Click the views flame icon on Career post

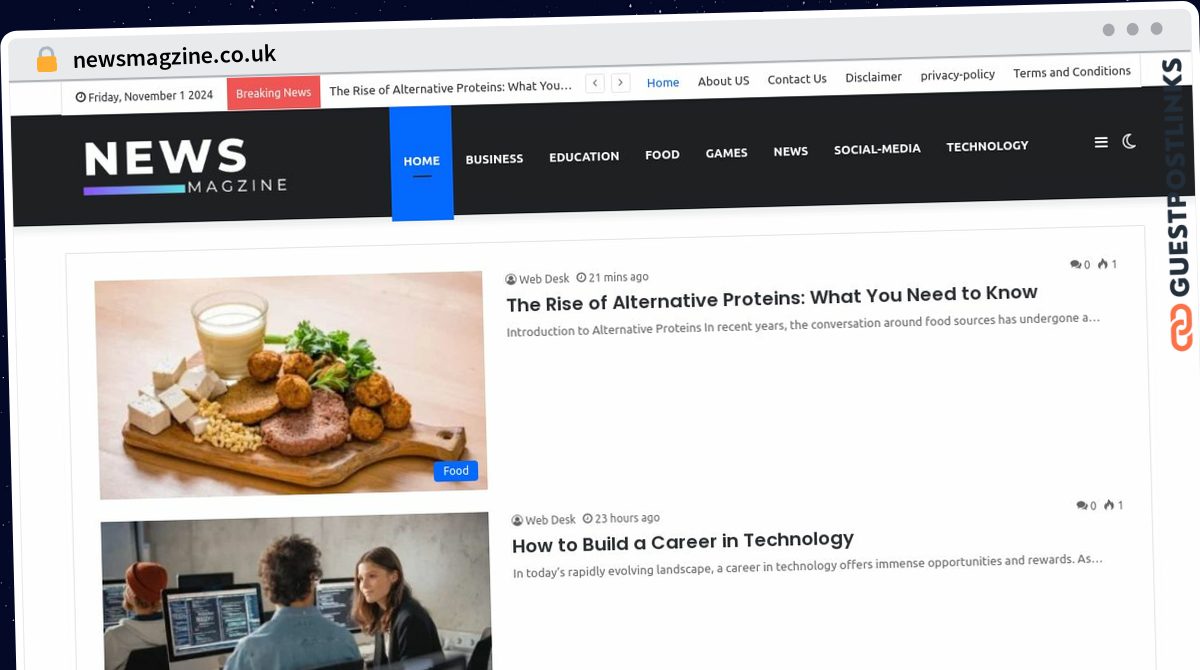[x=1108, y=505]
